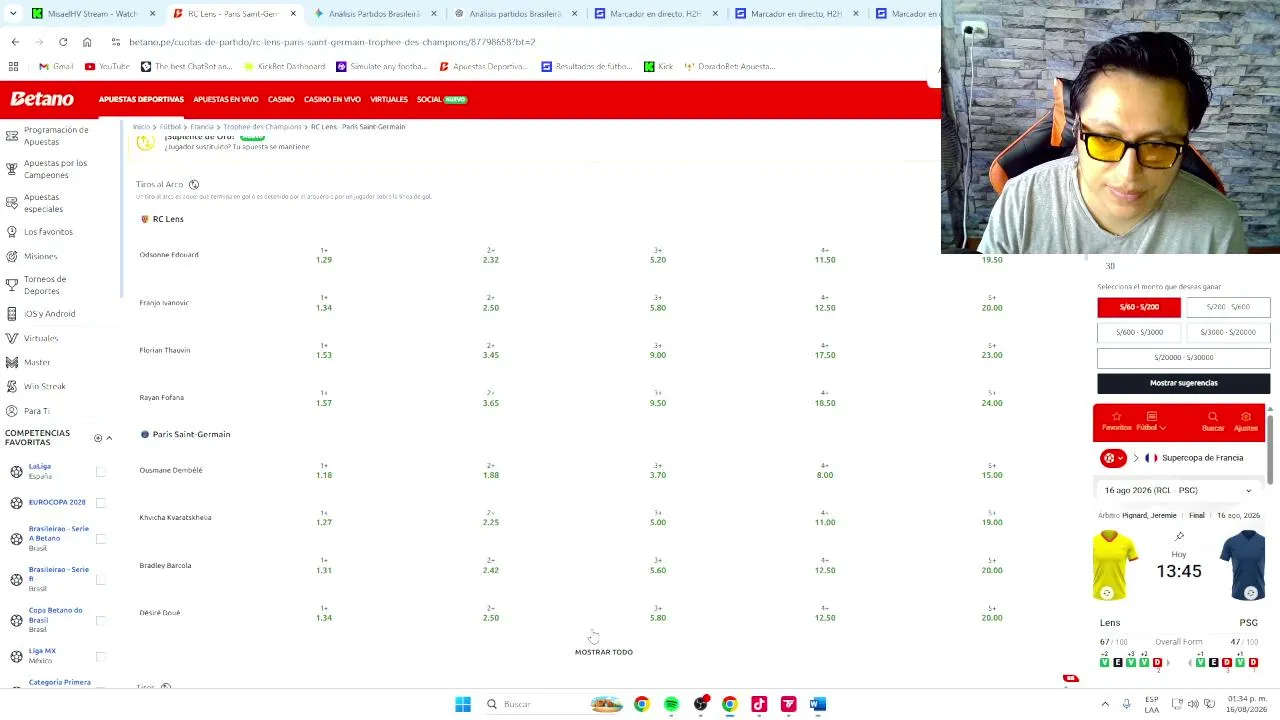Open the Virtuales icon in sidebar
This screenshot has height=720, width=1280.
pos(12,338)
